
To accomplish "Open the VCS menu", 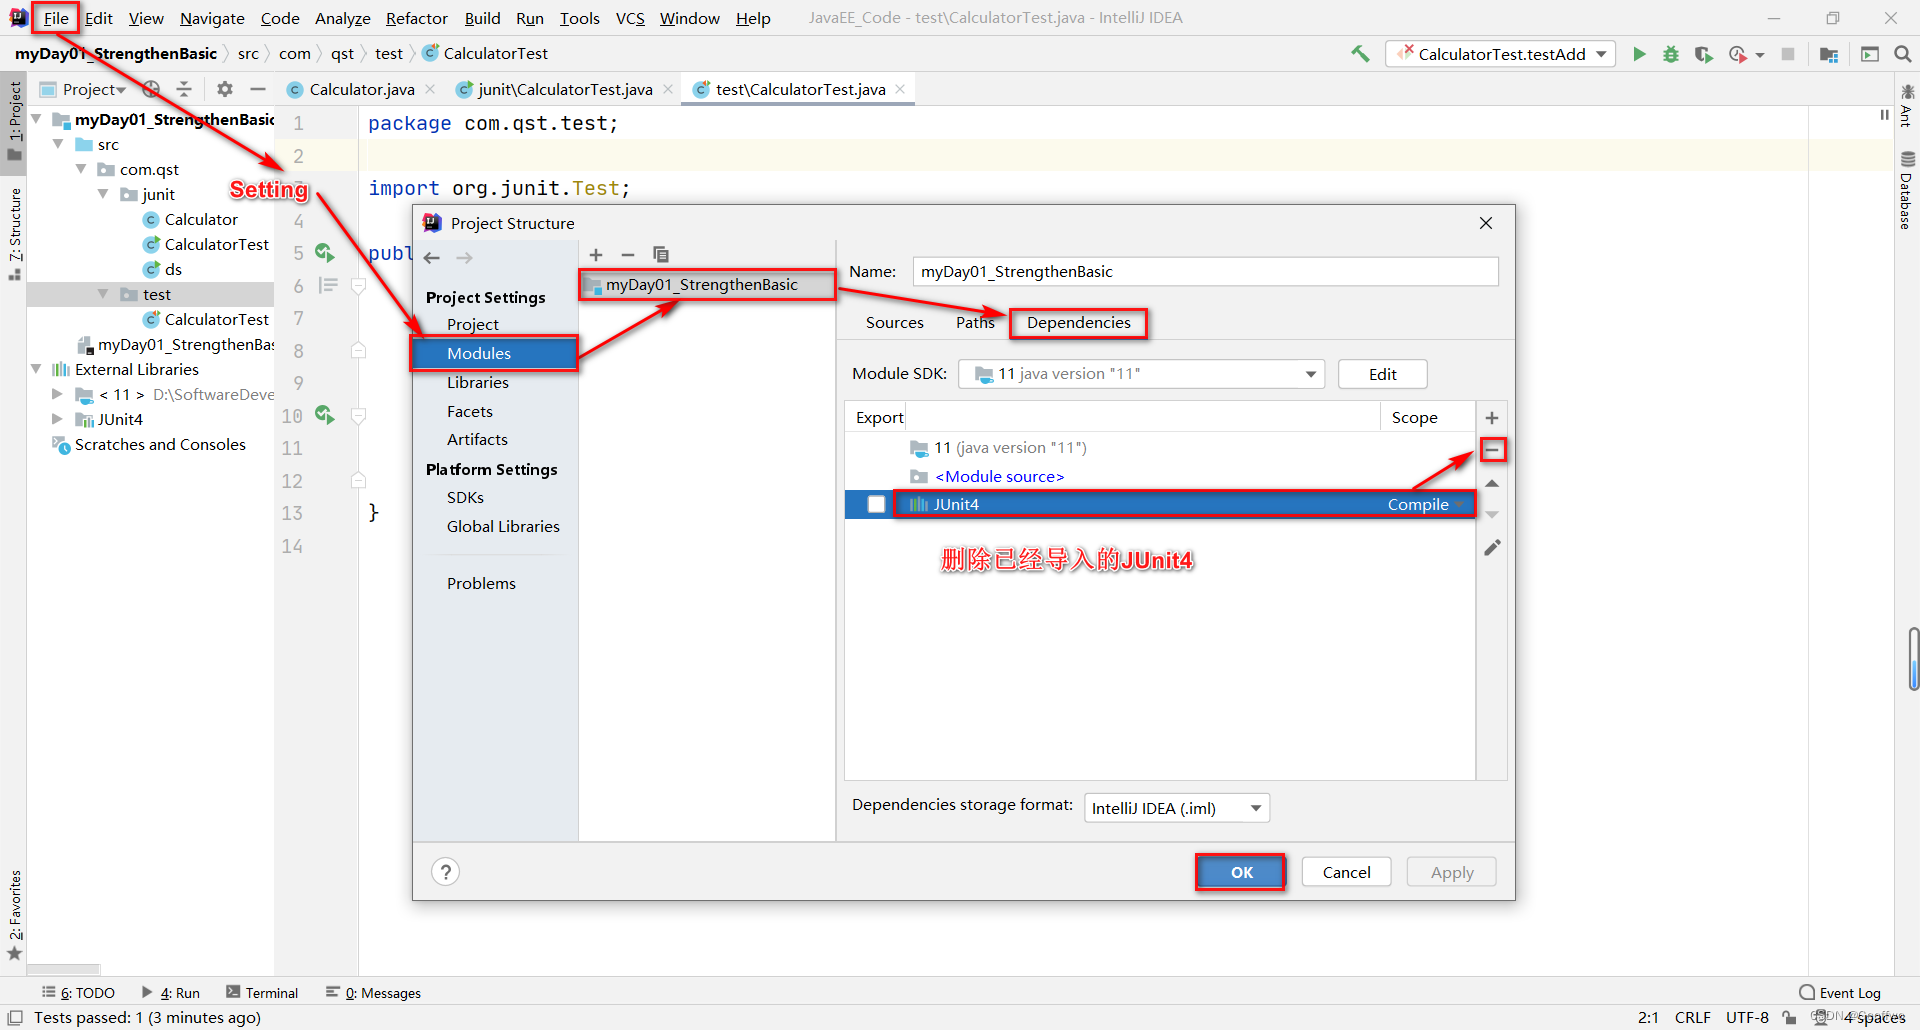I will coord(630,18).
